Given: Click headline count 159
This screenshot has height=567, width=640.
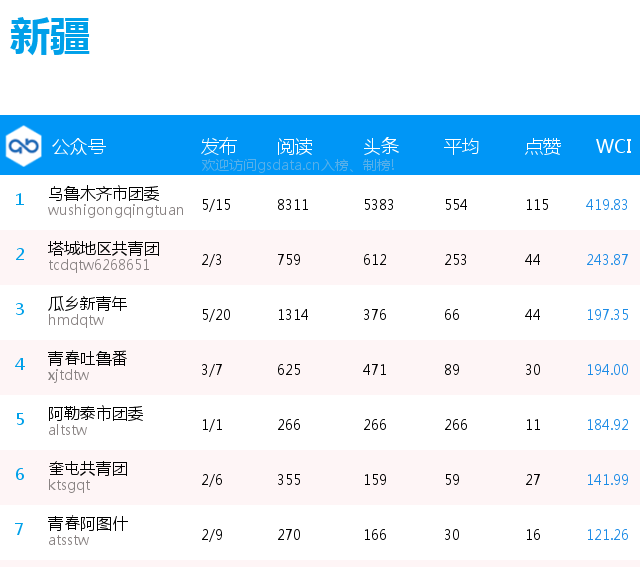Looking at the screenshot, I should pos(375,480).
